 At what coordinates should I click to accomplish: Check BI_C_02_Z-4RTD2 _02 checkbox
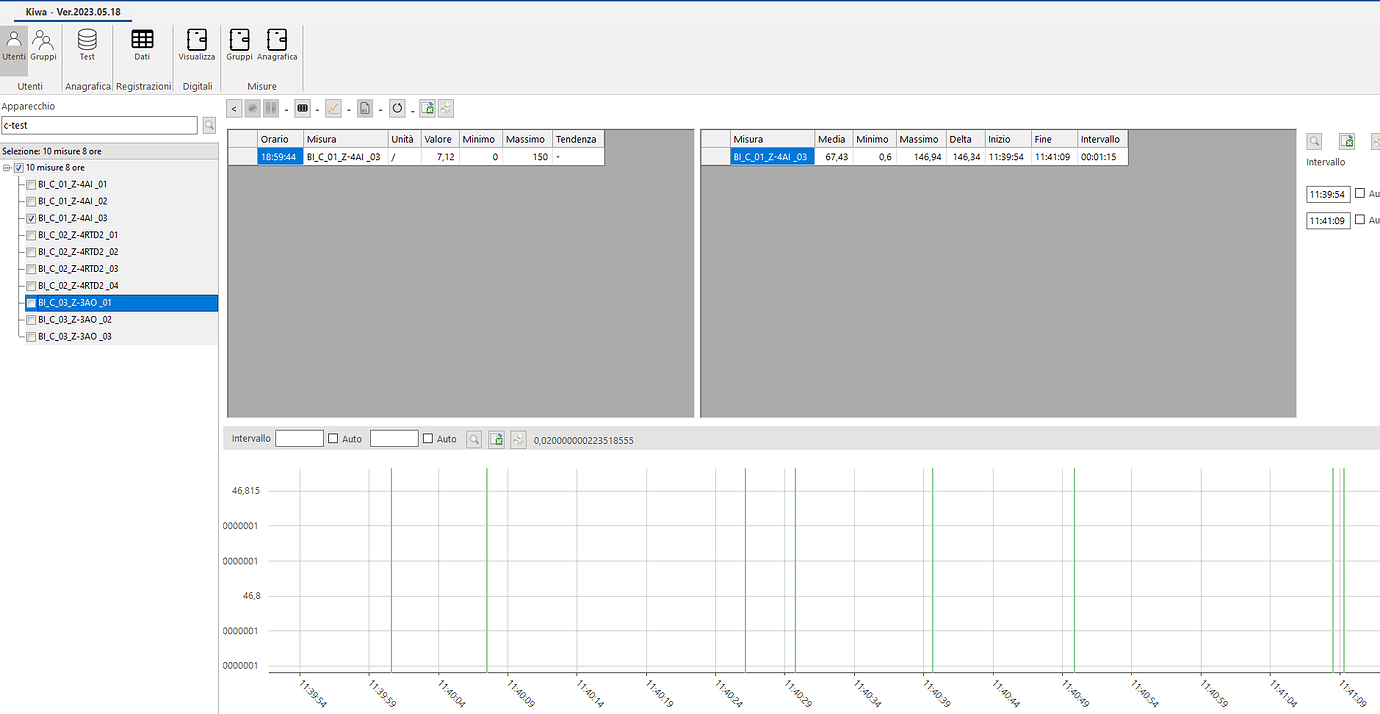tap(31, 252)
